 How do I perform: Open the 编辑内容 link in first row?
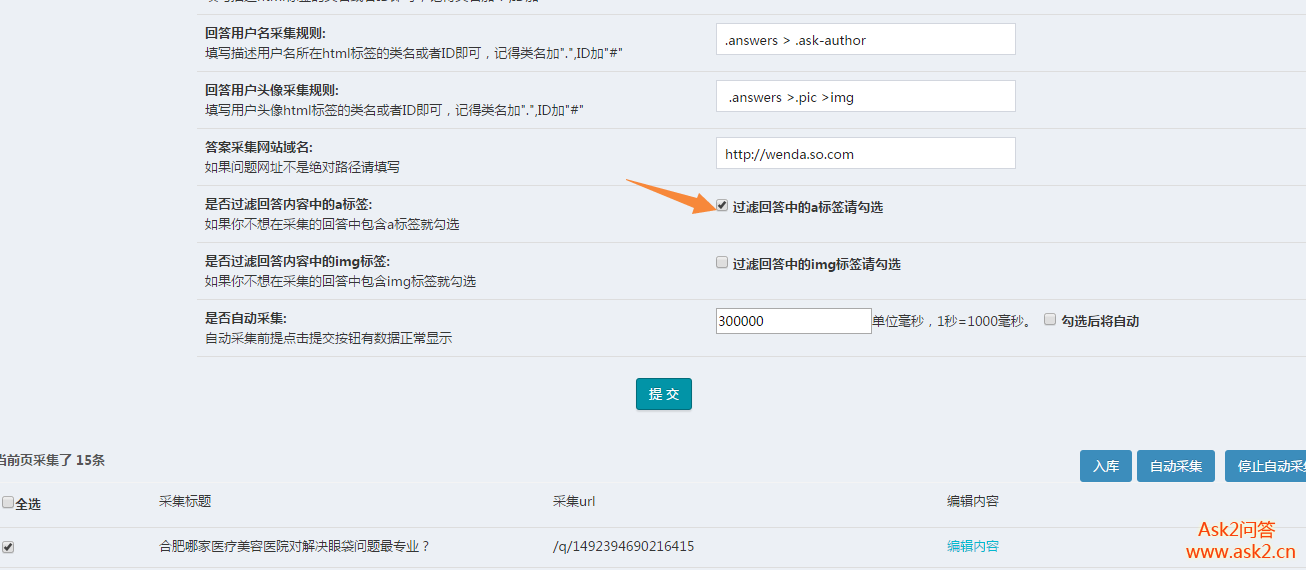pyautogui.click(x=972, y=546)
